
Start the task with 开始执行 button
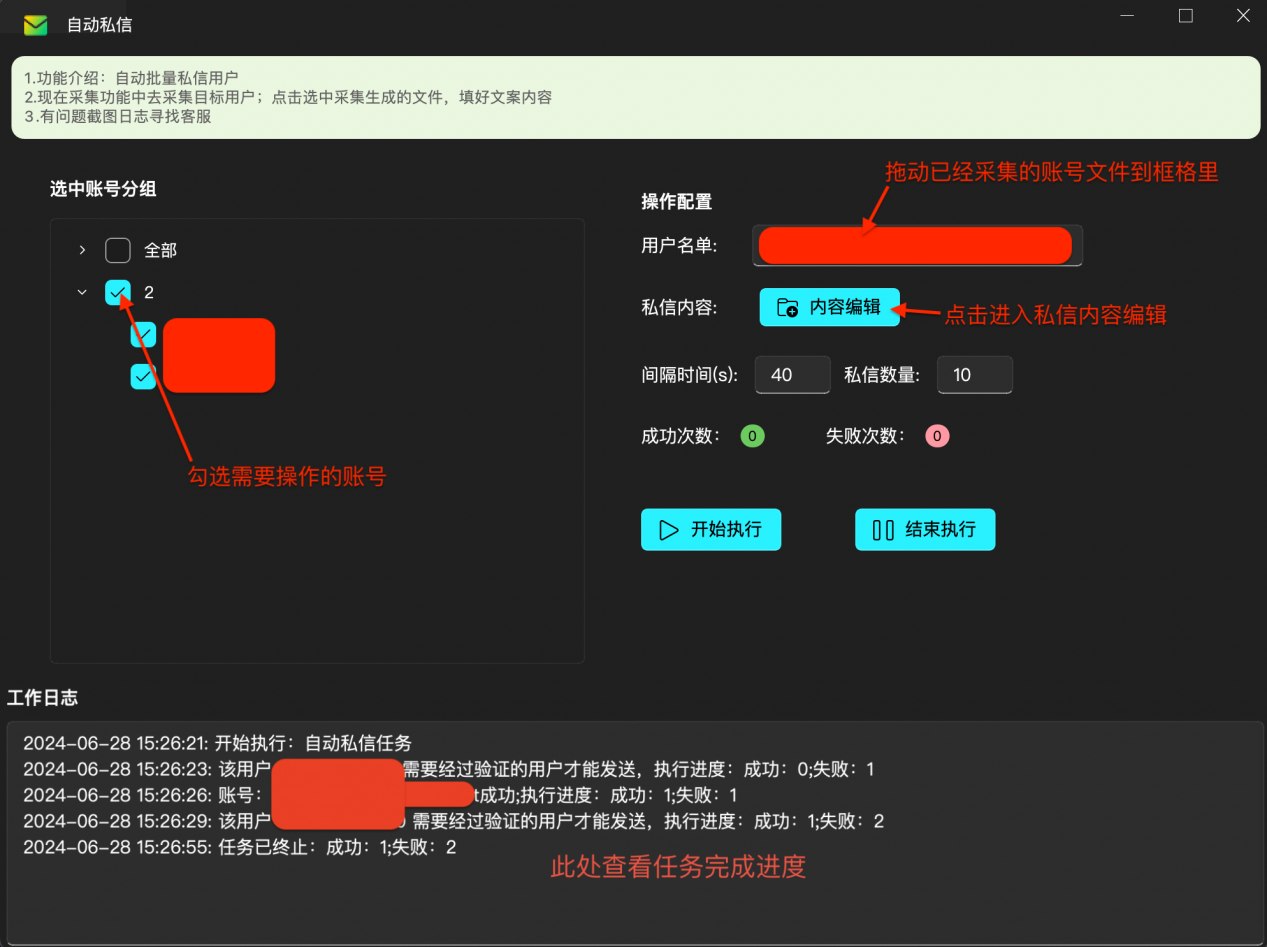click(710, 530)
